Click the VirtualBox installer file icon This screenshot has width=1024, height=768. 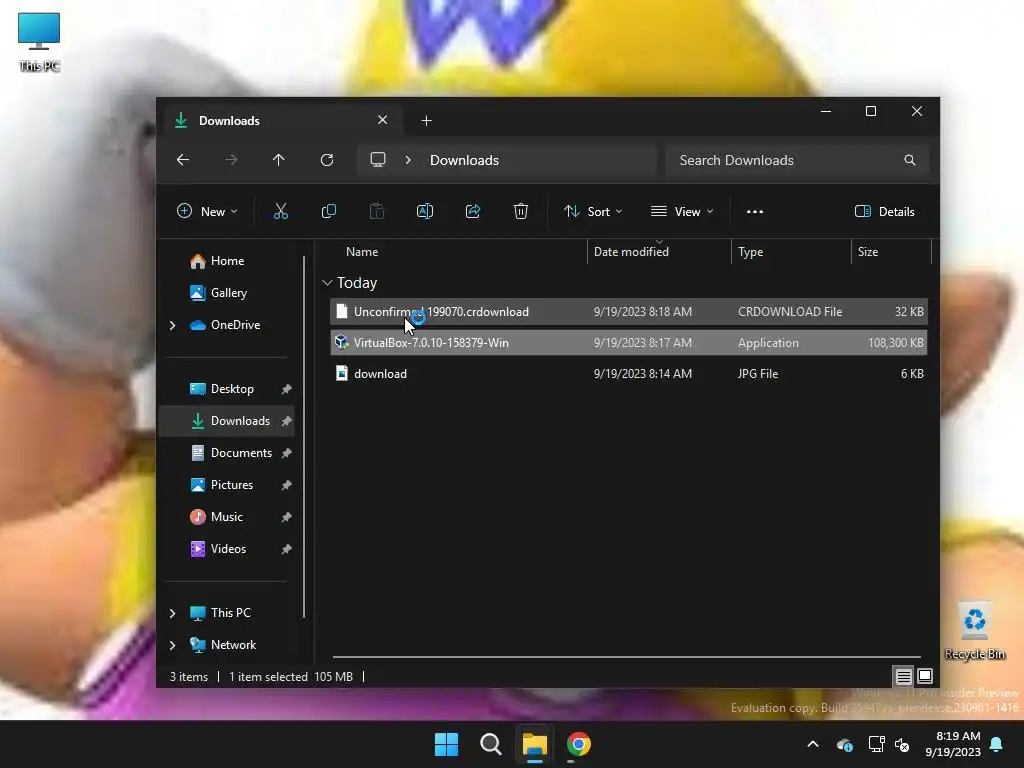click(342, 342)
